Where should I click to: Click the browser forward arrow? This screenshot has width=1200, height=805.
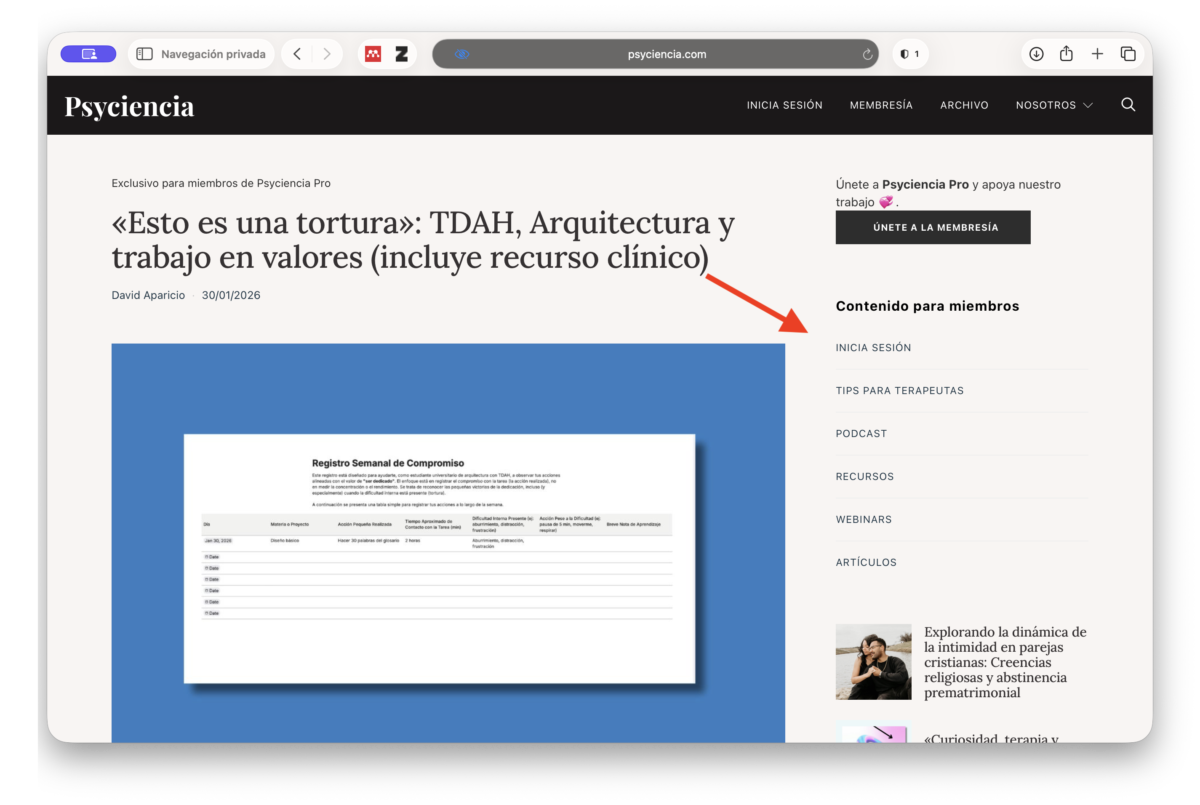click(x=327, y=54)
